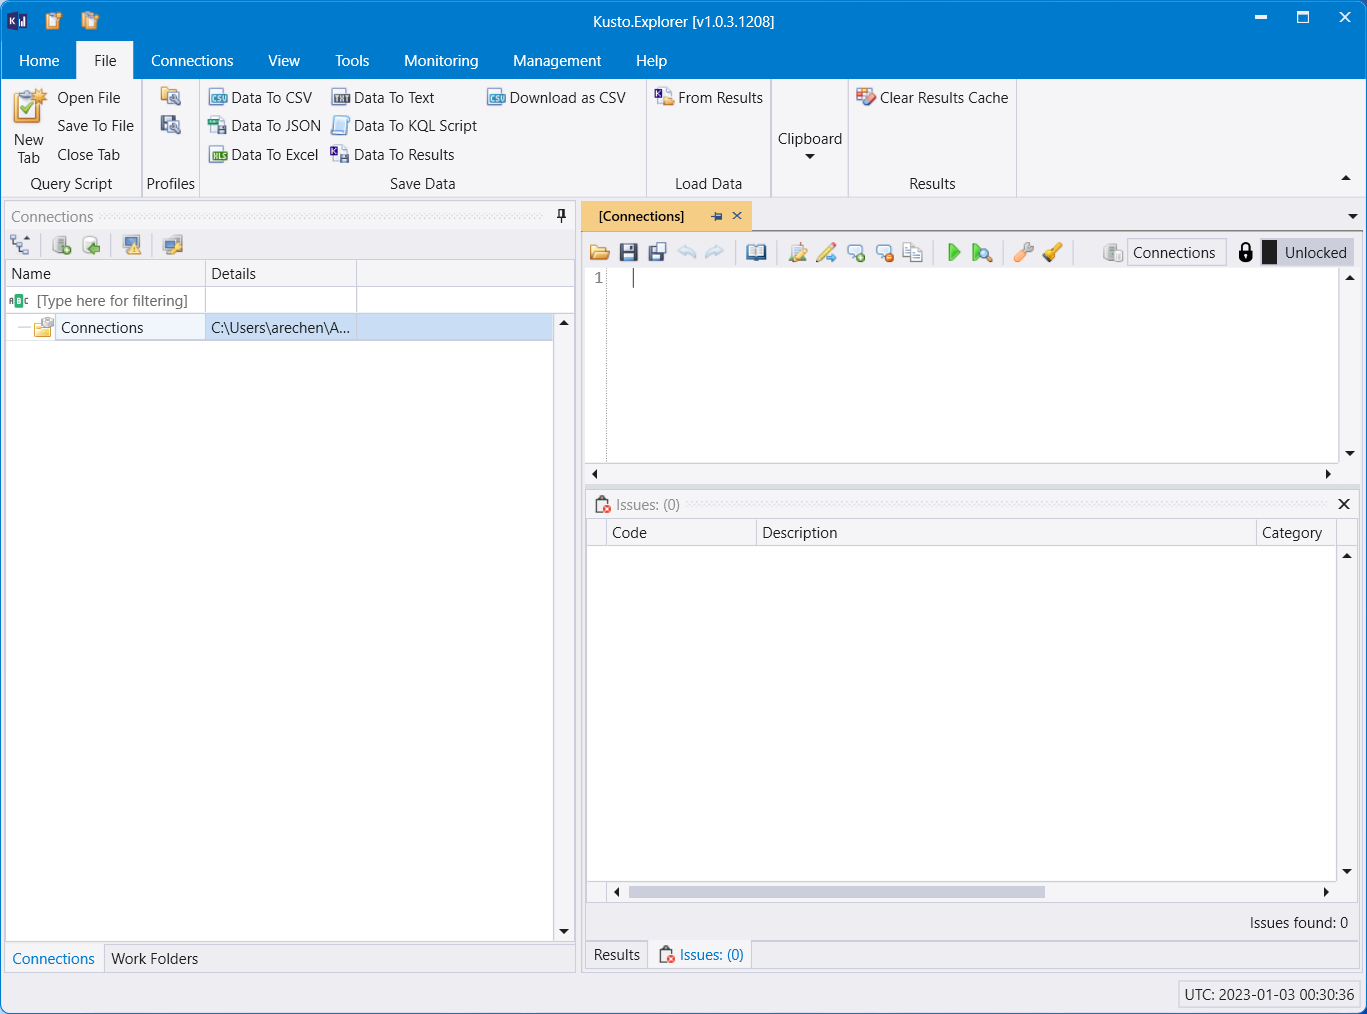Image resolution: width=1367 pixels, height=1014 pixels.
Task: Click the export profile disk icon
Action: [x=171, y=125]
